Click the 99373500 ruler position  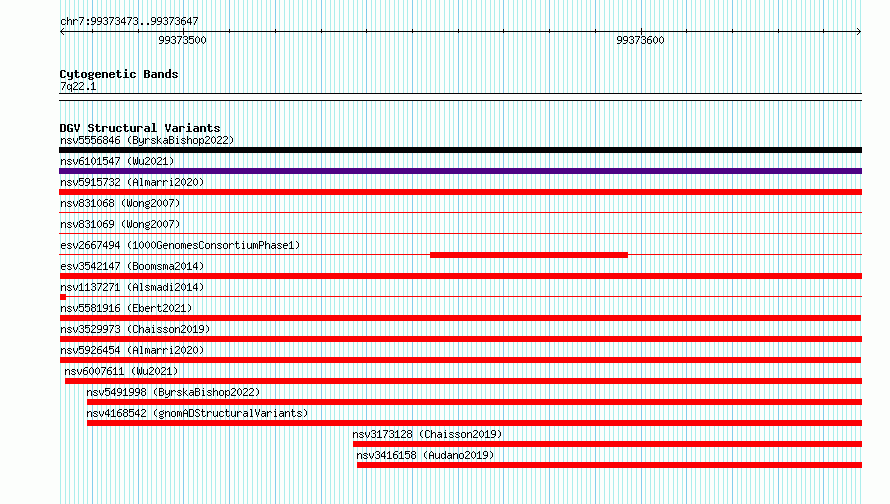pyautogui.click(x=182, y=40)
